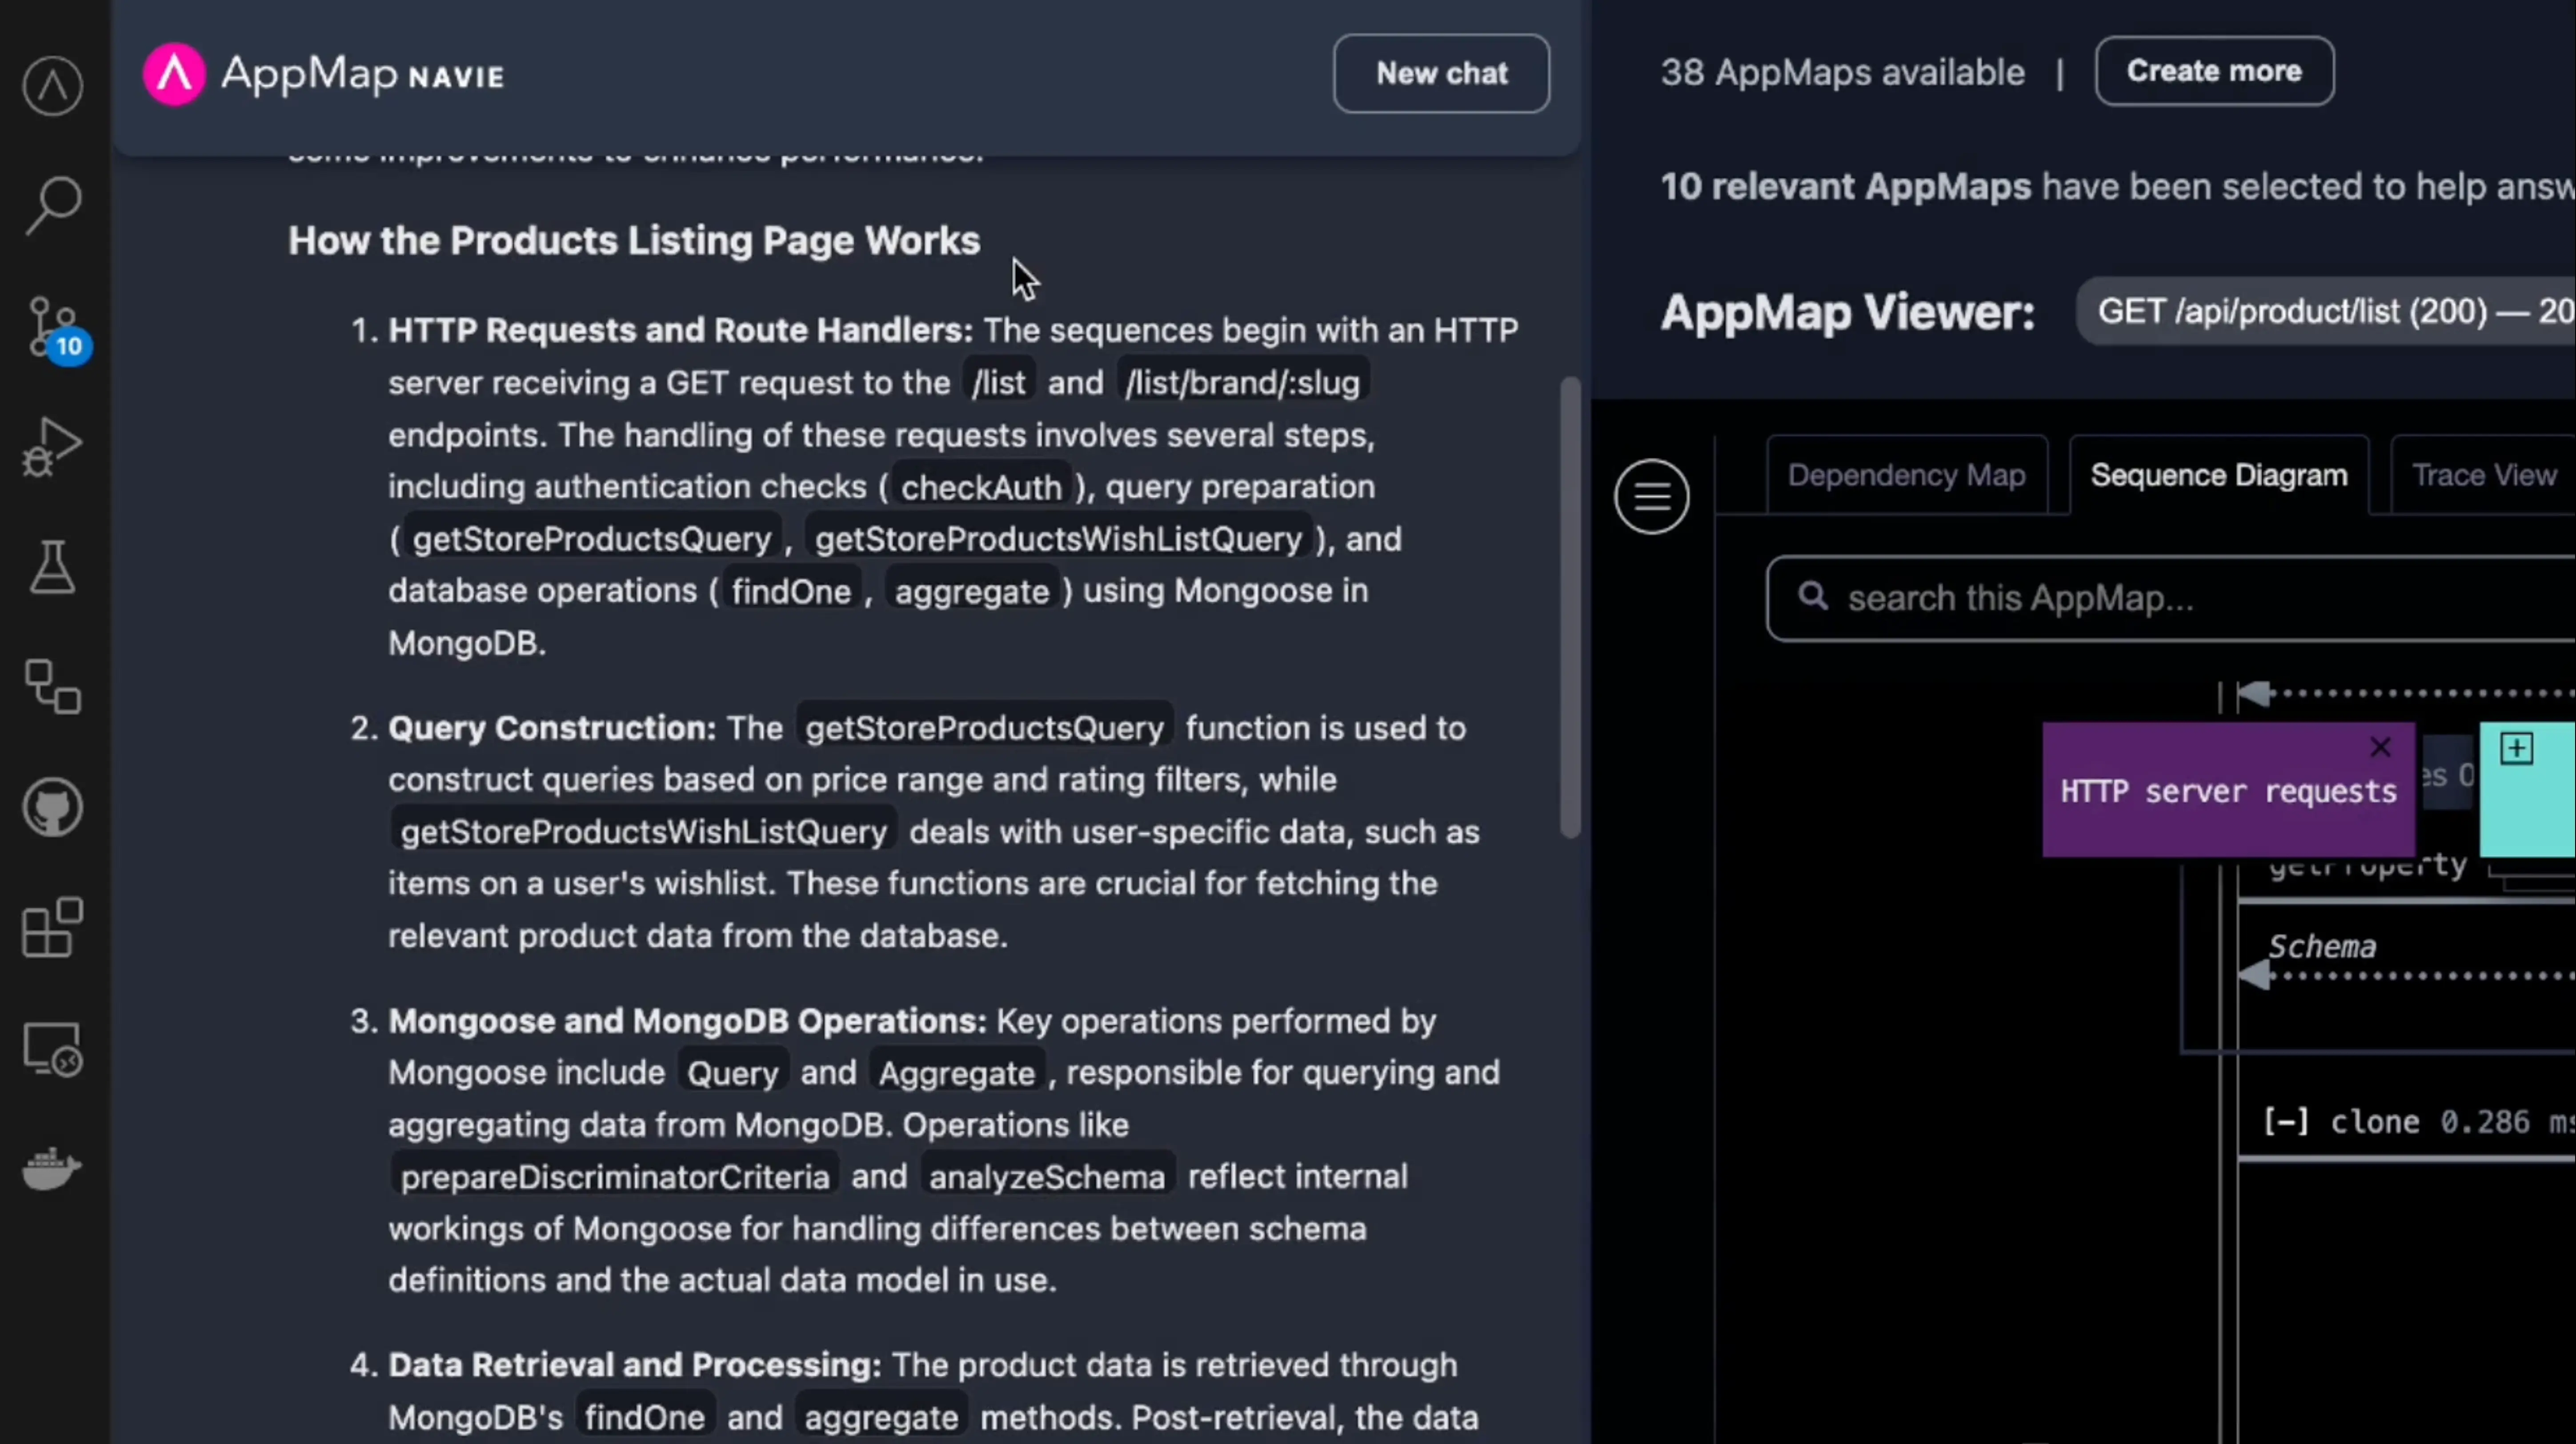
Task: Switch to the Trace View tab
Action: pos(2483,475)
